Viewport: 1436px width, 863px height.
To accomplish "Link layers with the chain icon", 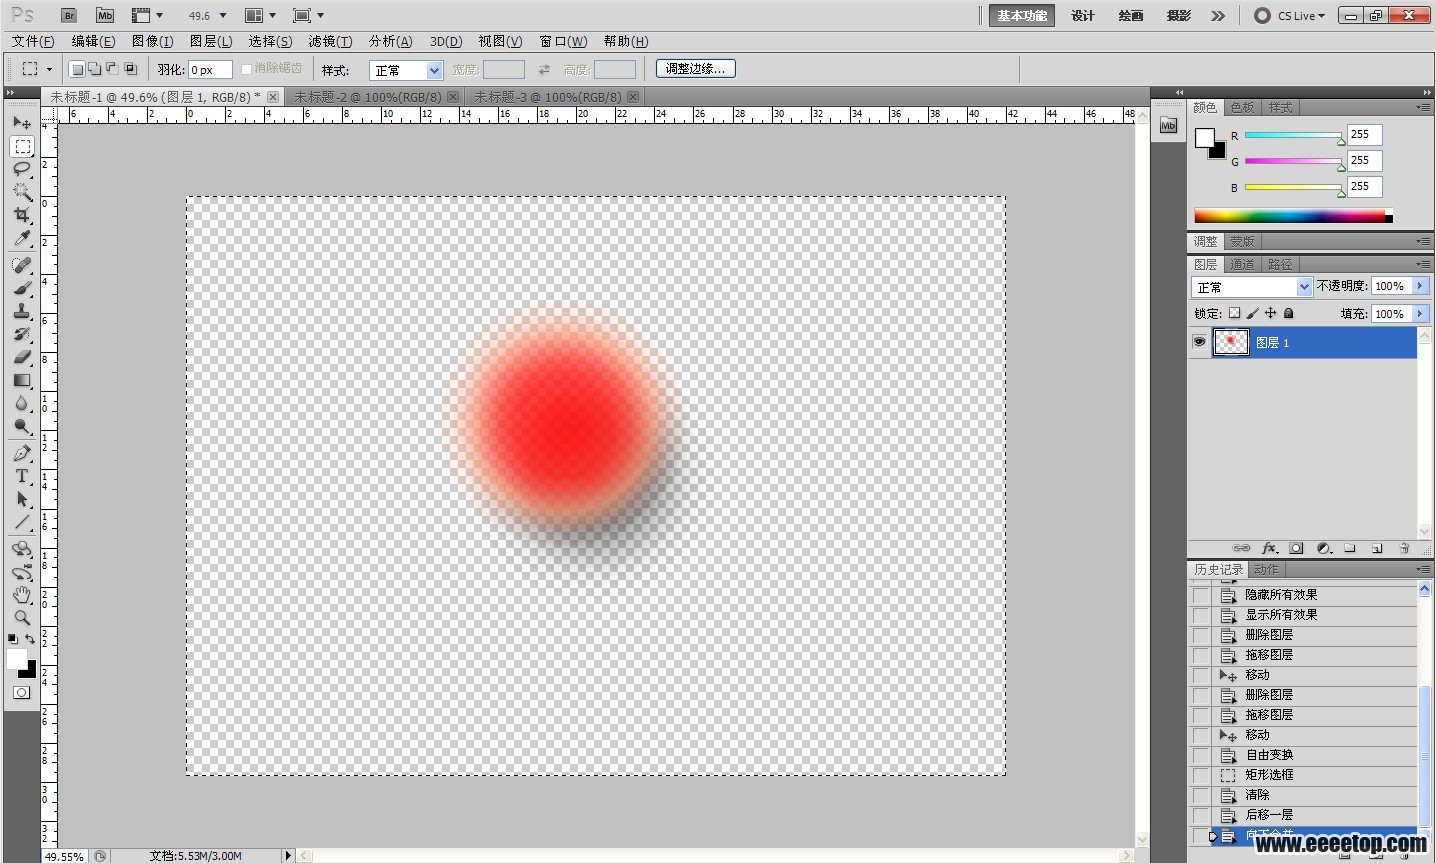I will point(1241,548).
